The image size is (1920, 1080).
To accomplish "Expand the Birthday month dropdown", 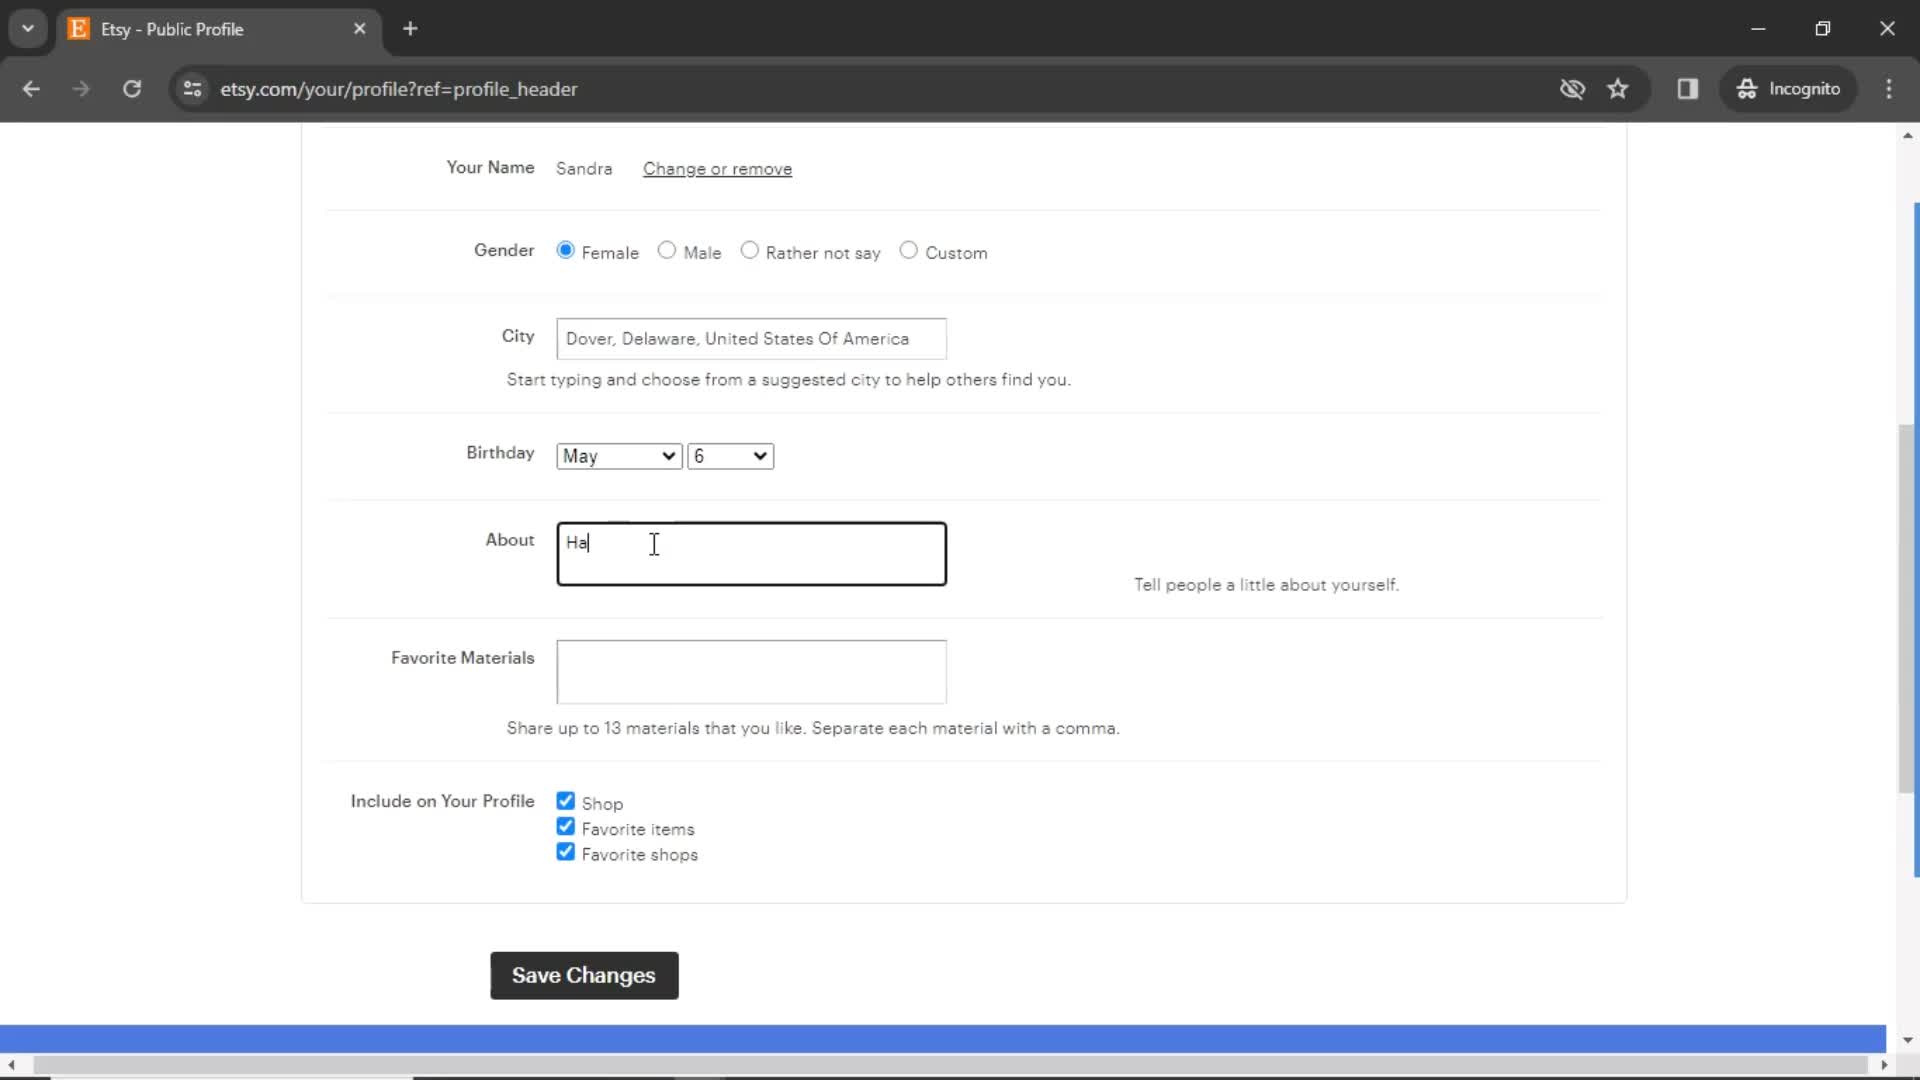I will pos(617,455).
